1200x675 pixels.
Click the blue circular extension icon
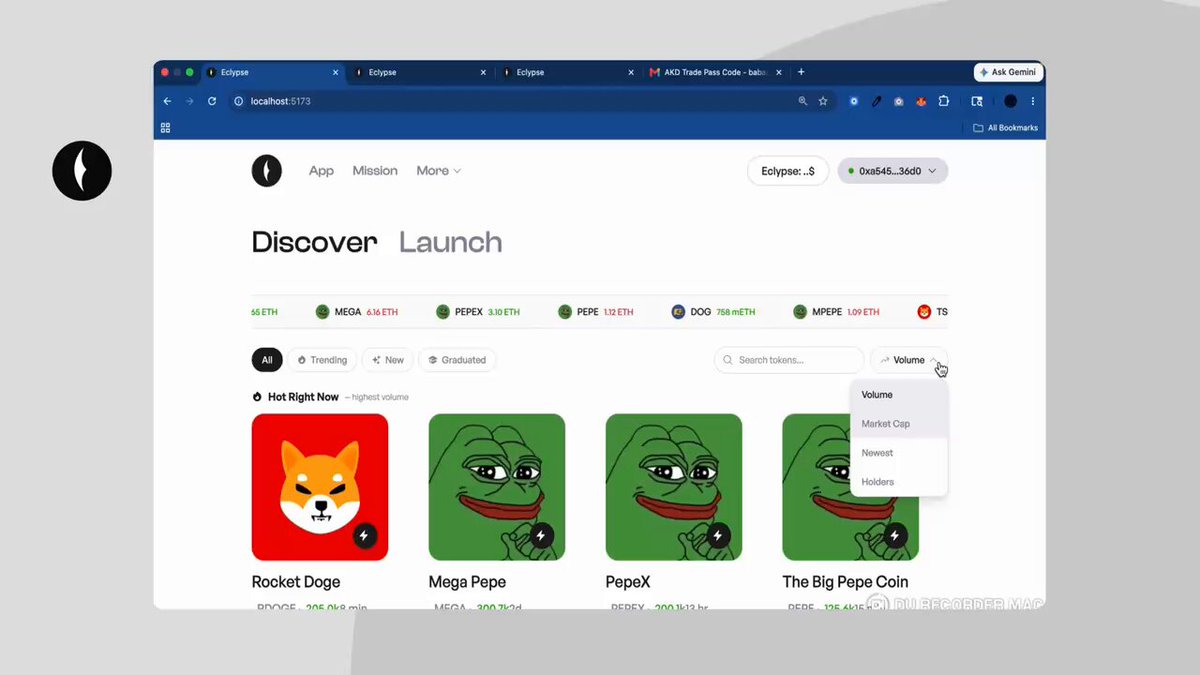coord(854,101)
